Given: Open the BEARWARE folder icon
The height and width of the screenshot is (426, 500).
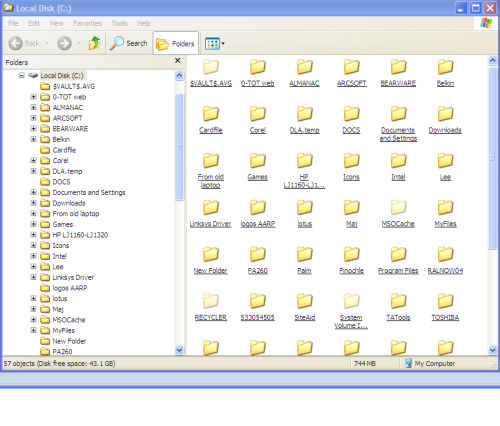Looking at the screenshot, I should click(x=398, y=67).
